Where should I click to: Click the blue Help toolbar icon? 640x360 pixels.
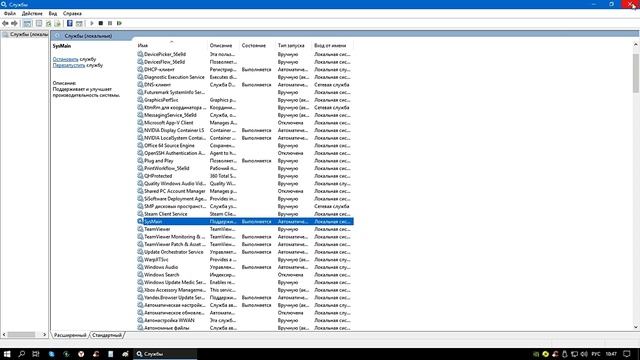tap(70, 23)
